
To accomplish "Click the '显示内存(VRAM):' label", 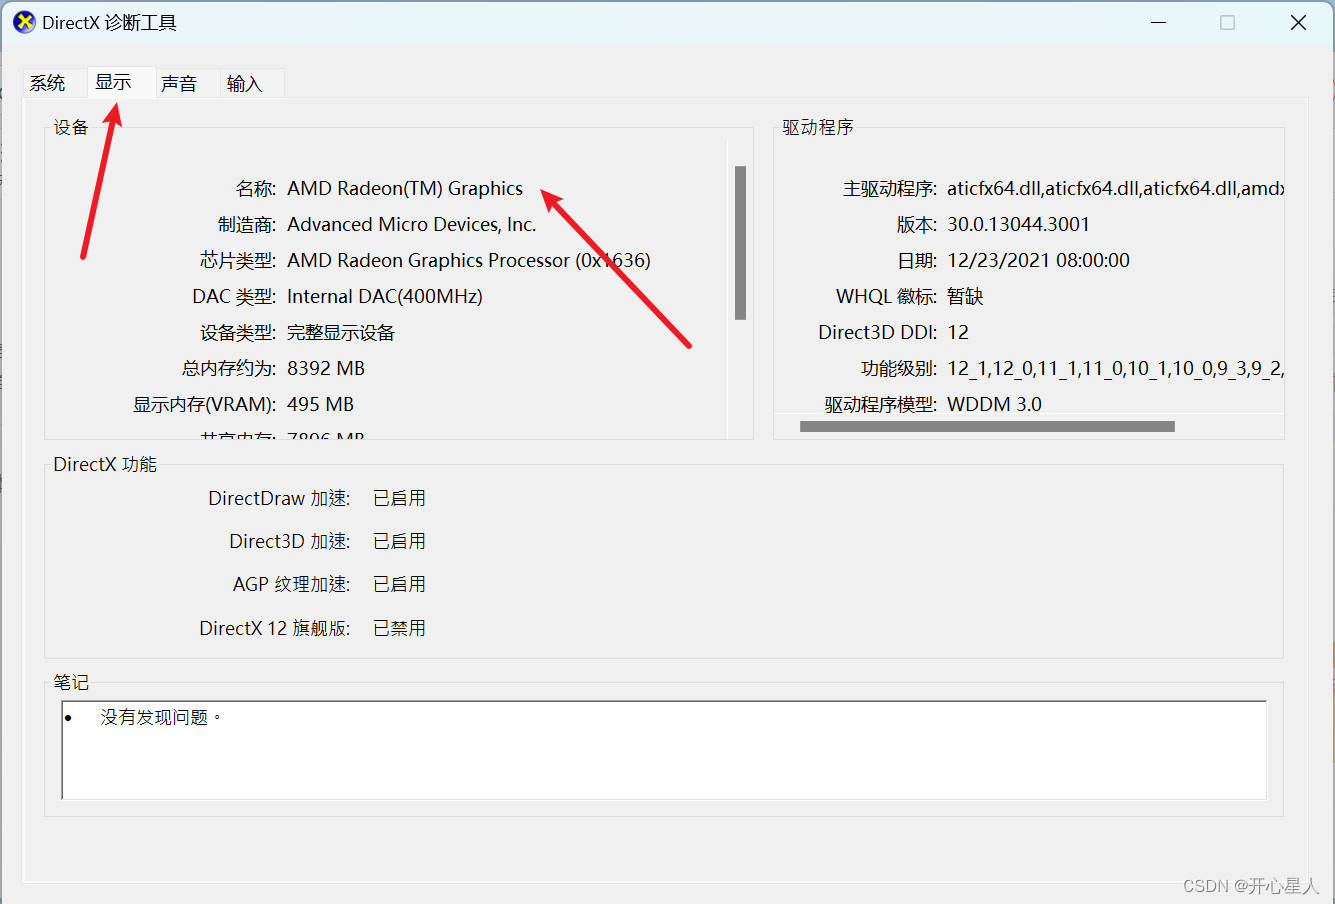I will 205,405.
